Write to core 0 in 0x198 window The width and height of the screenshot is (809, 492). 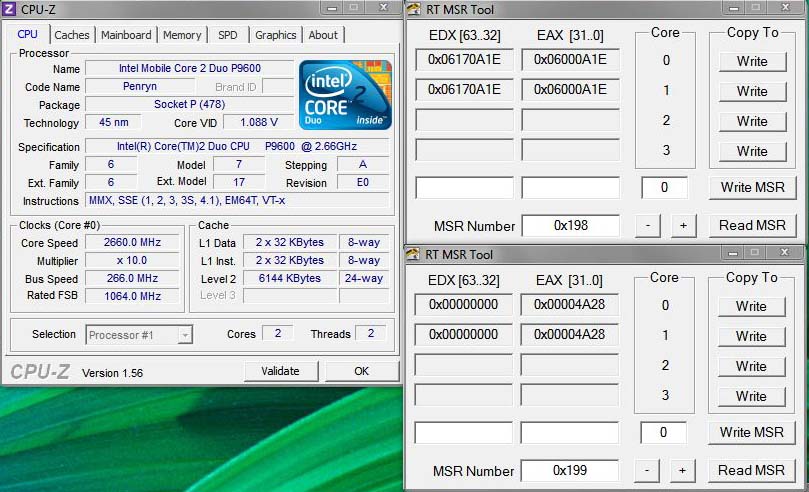[x=752, y=61]
